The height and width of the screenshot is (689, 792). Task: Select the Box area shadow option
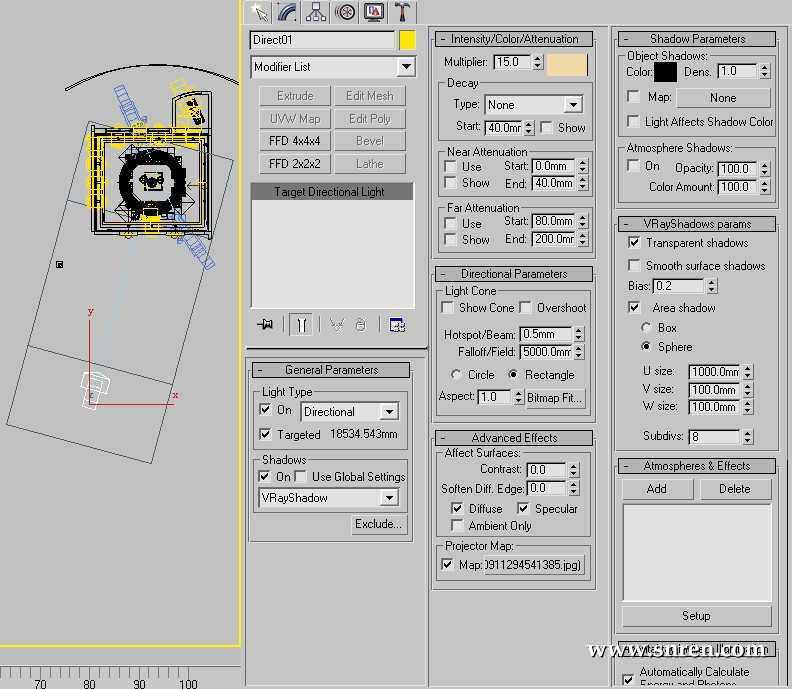(x=646, y=328)
